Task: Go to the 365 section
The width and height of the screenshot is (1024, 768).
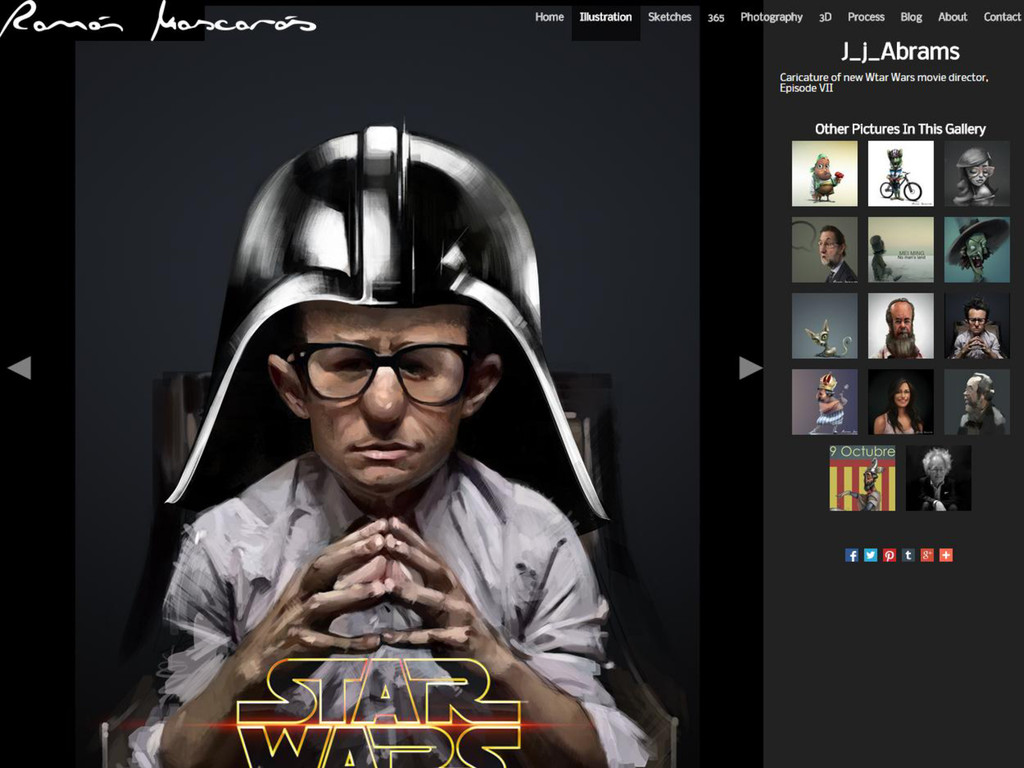Action: coord(716,18)
